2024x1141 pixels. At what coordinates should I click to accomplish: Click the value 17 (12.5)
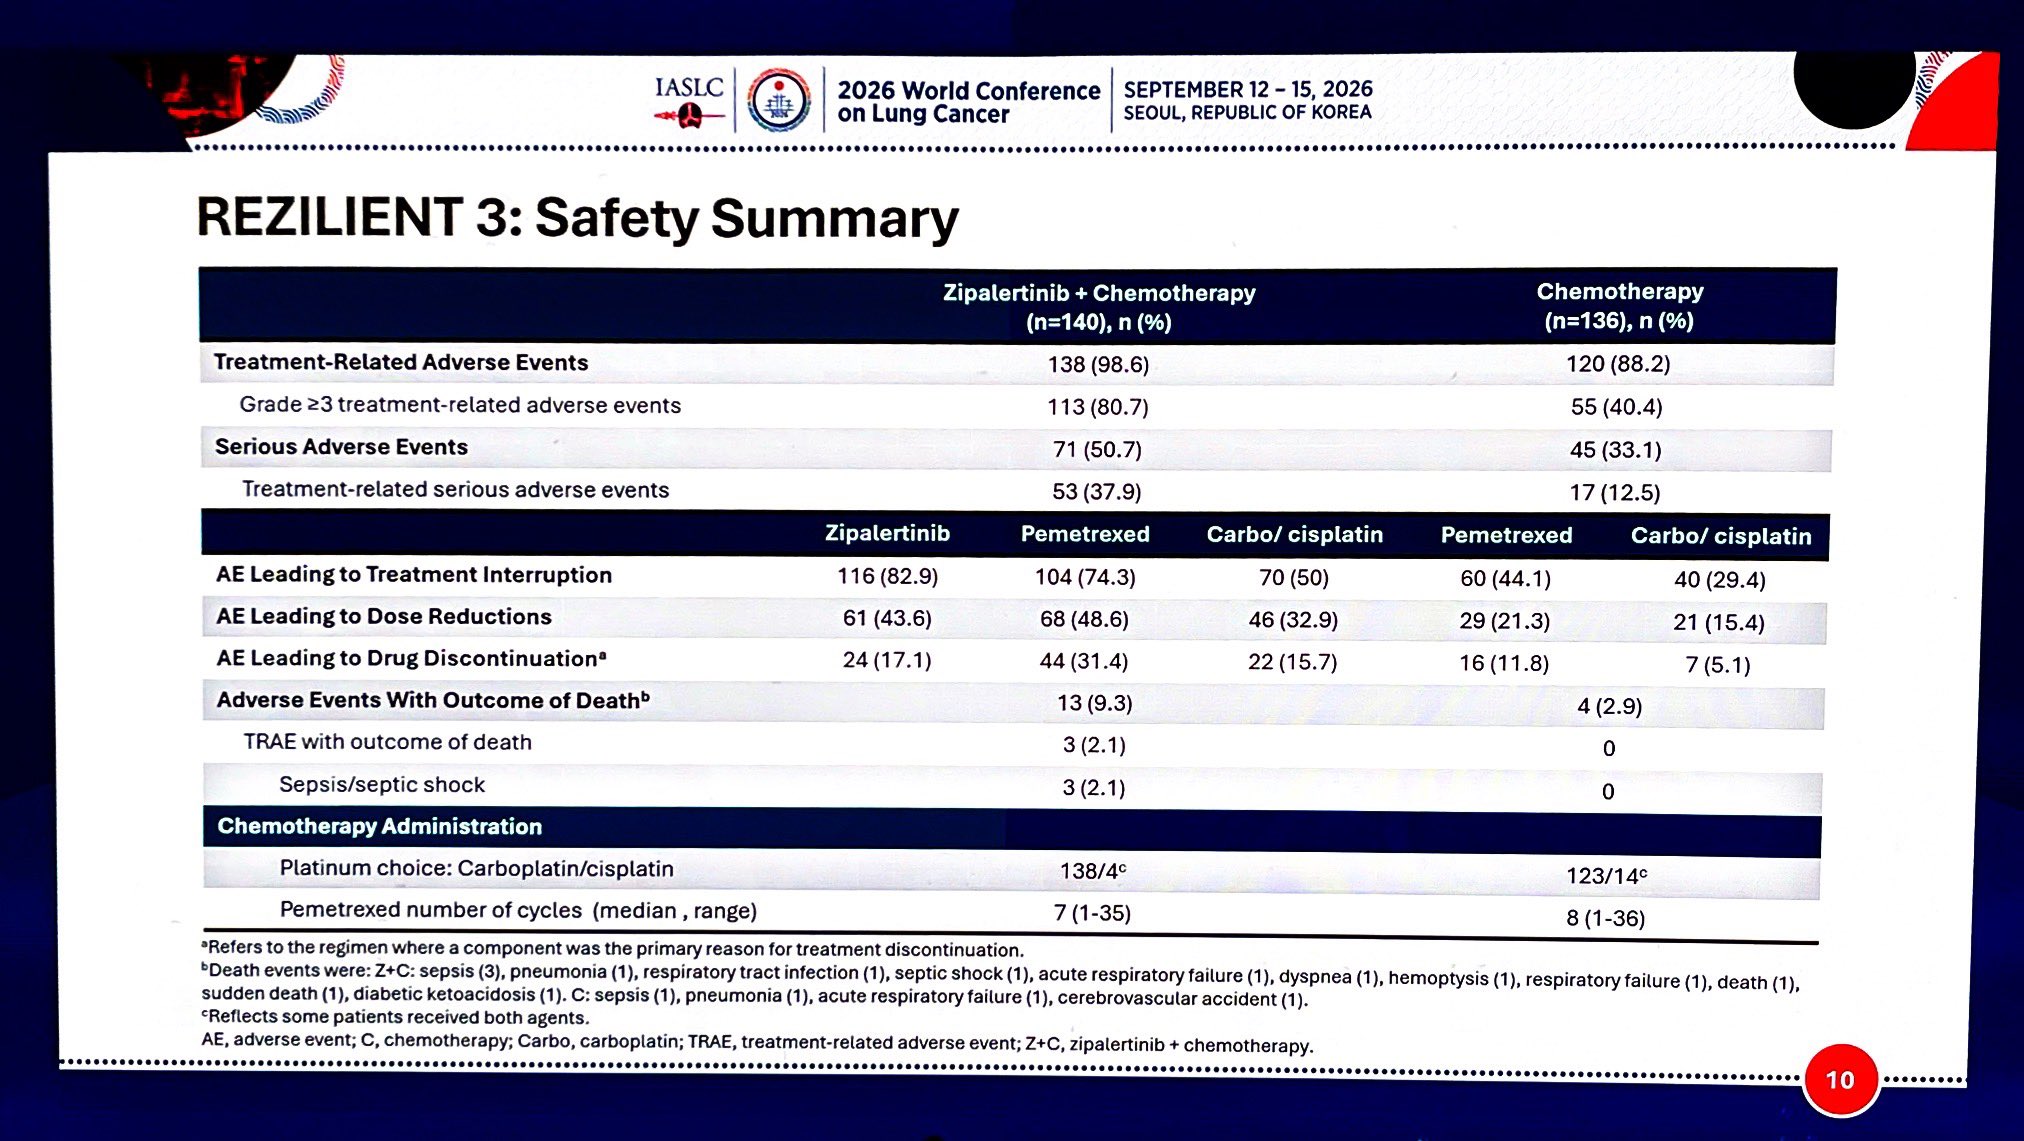pyautogui.click(x=1615, y=493)
